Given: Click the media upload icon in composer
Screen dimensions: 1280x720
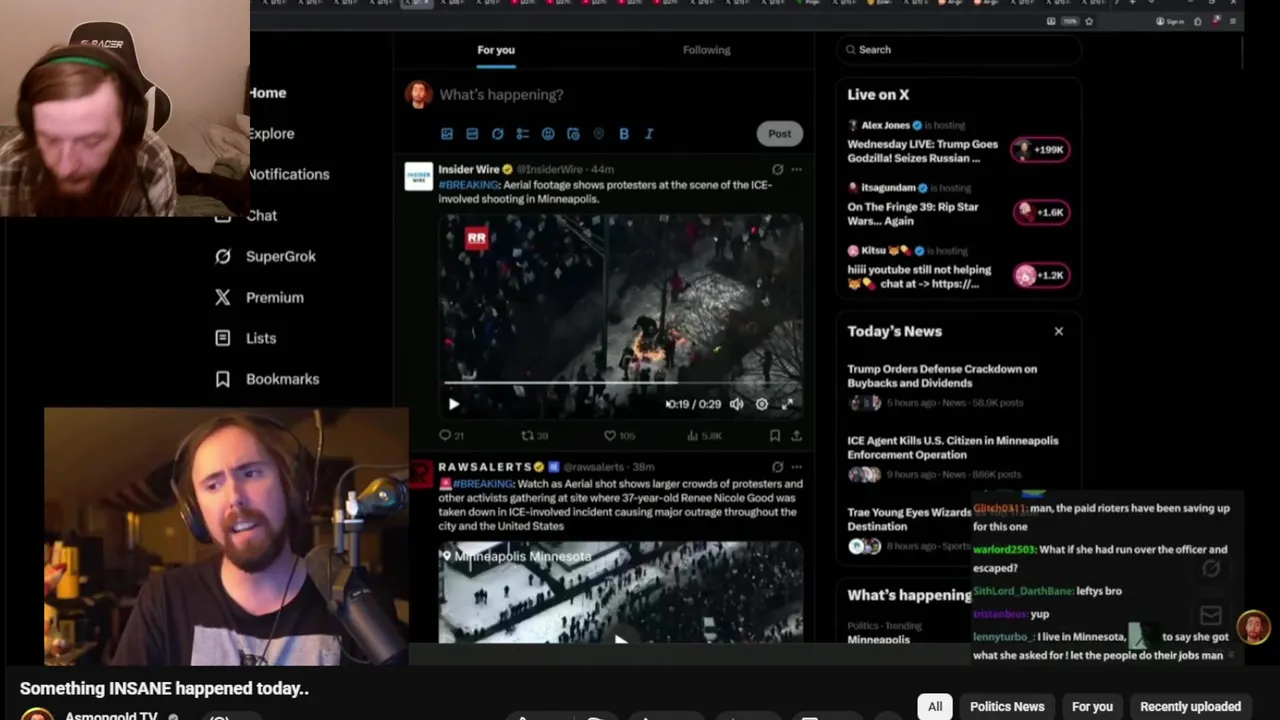Looking at the screenshot, I should (x=447, y=134).
